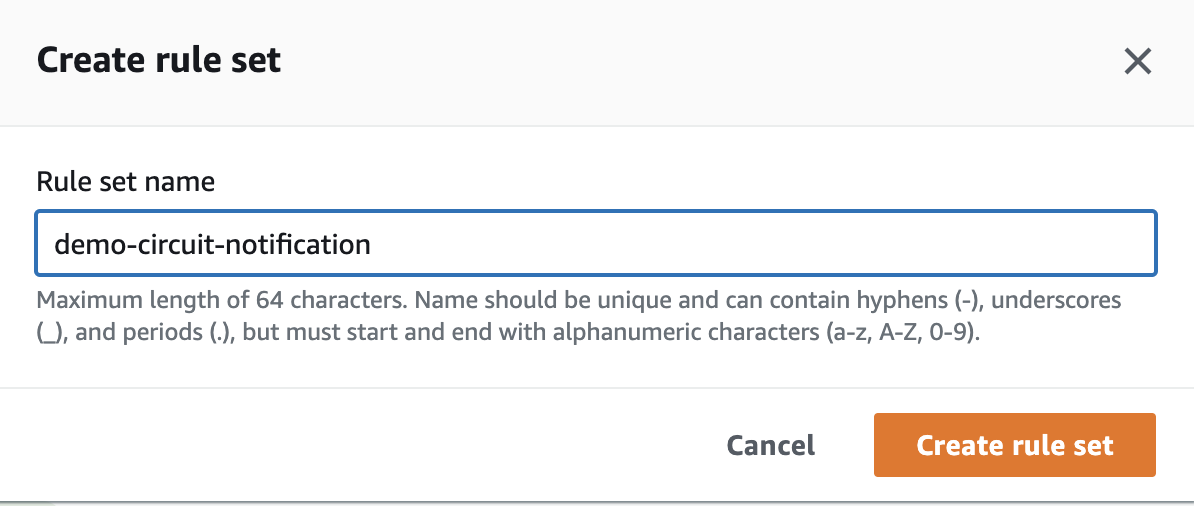Image resolution: width=1194 pixels, height=506 pixels.
Task: Close the Create rule set dialog
Action: [x=1137, y=62]
